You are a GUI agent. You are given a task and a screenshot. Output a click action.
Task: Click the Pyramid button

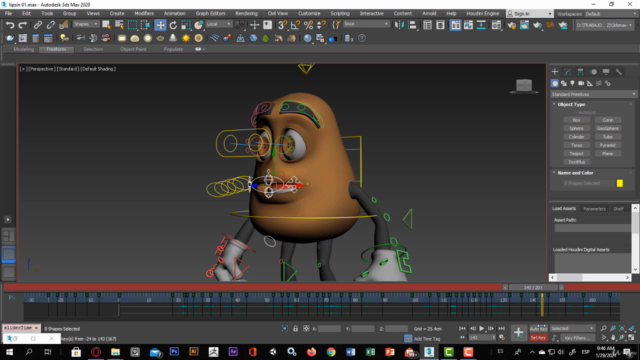(607, 145)
